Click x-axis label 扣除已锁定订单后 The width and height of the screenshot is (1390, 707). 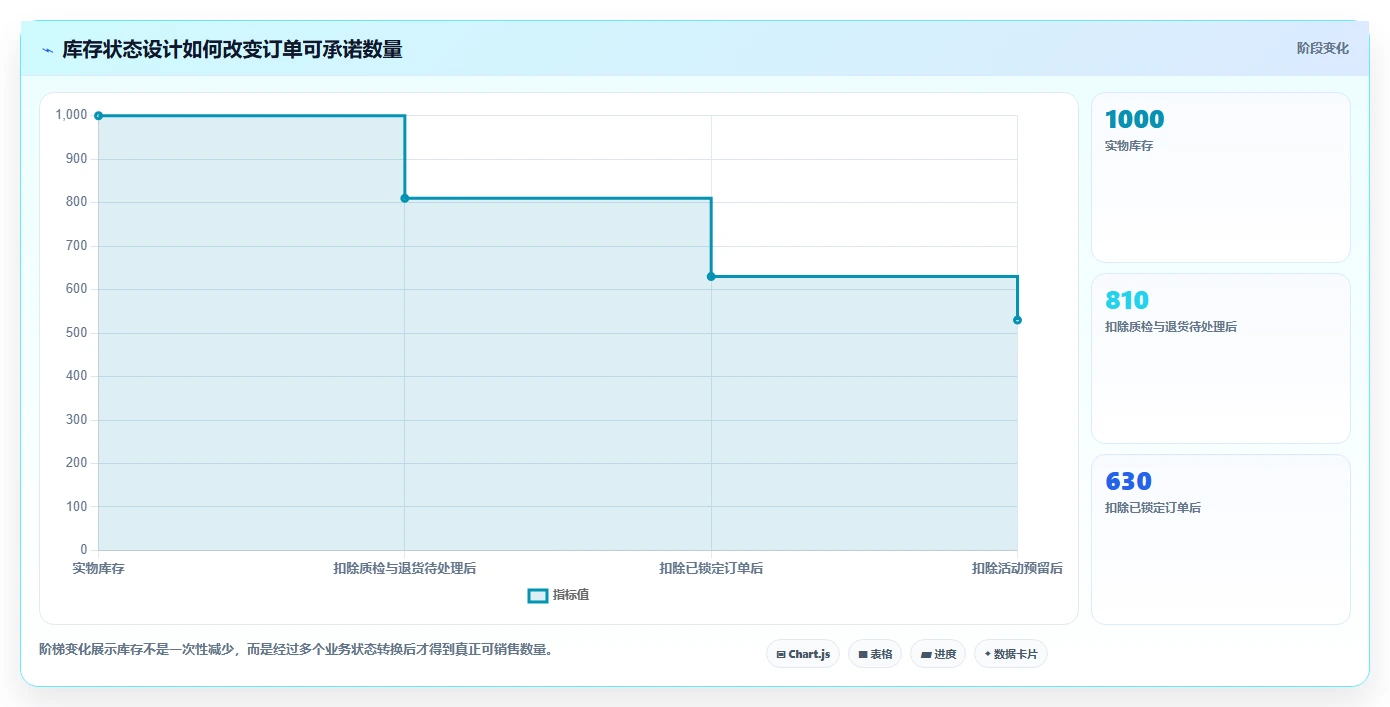711,568
